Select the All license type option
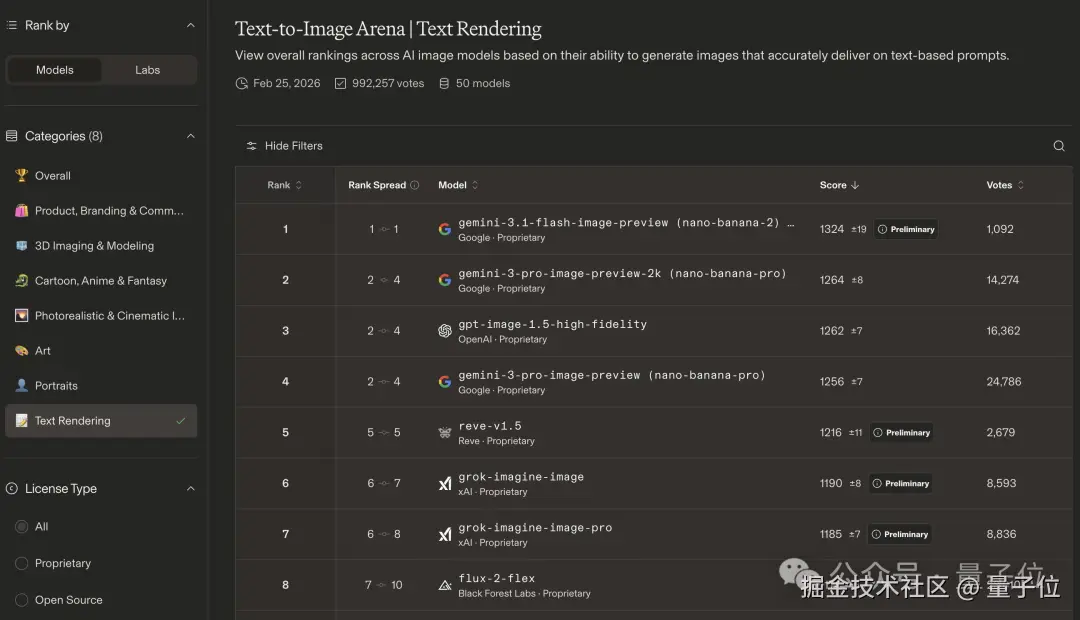1080x620 pixels. [x=22, y=526]
